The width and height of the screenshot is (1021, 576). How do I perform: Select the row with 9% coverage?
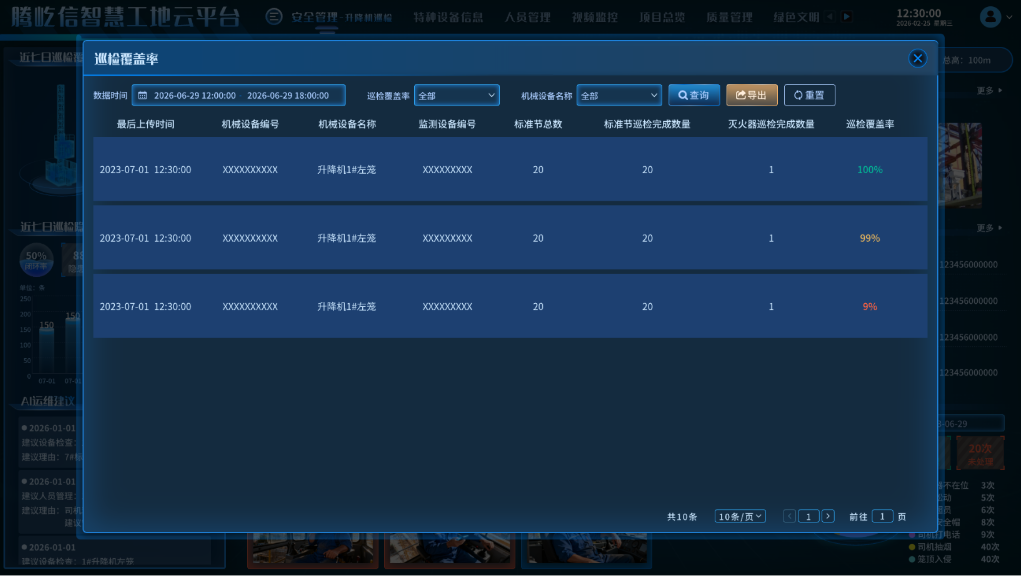(510, 307)
